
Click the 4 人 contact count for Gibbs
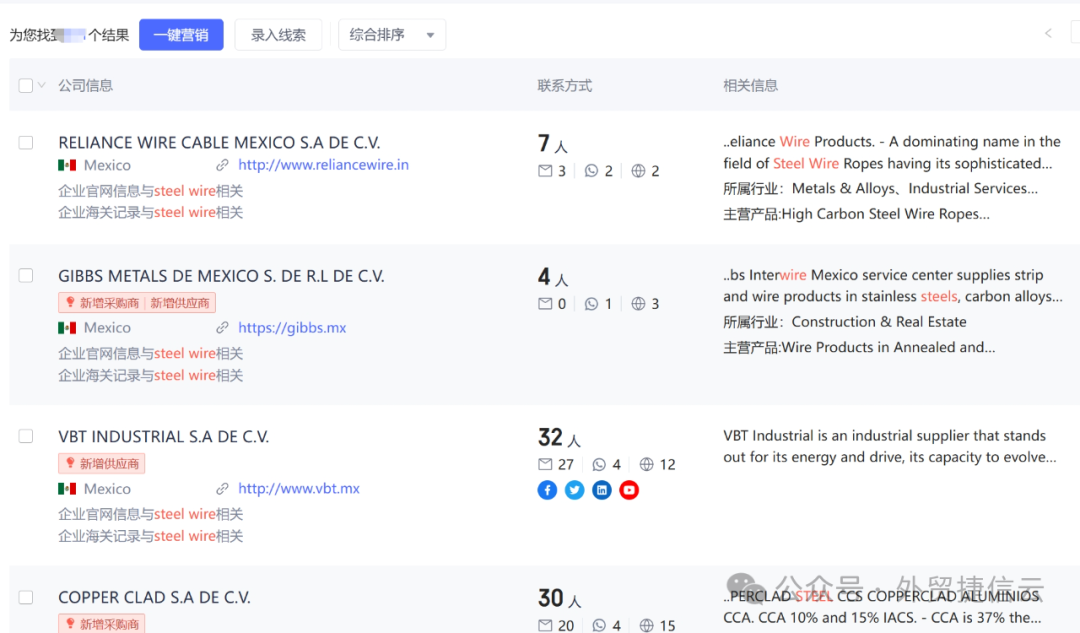pos(552,277)
